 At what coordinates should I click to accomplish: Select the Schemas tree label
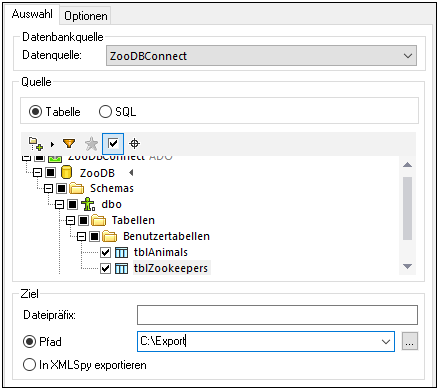coord(112,188)
